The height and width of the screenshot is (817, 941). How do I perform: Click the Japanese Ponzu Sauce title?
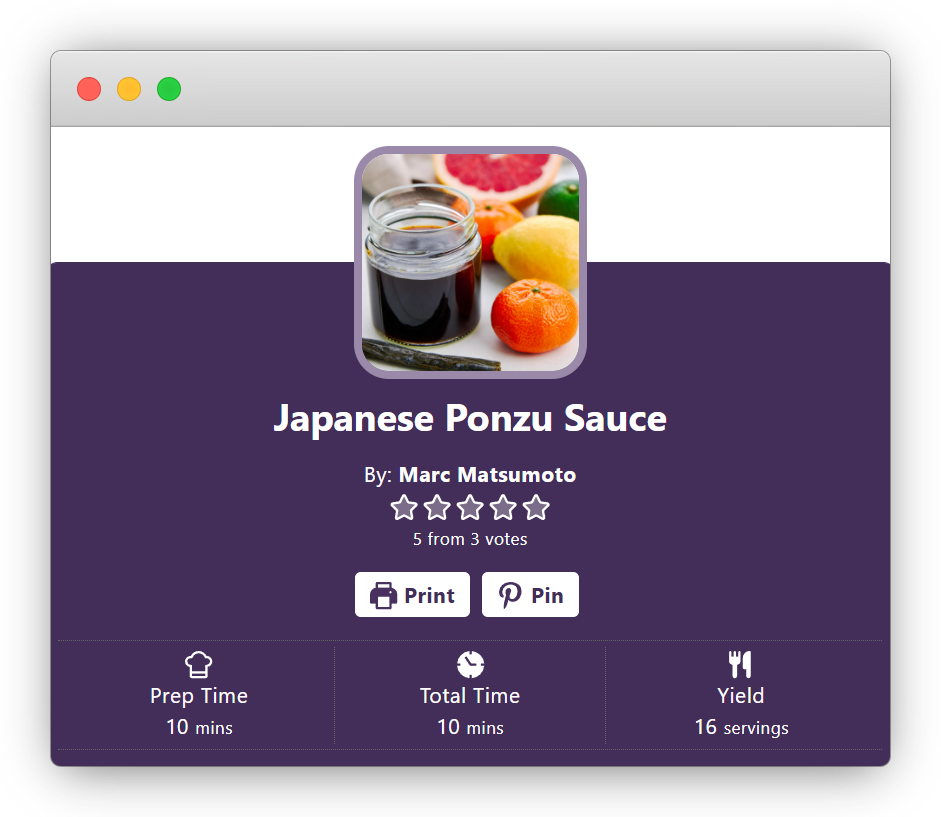pyautogui.click(x=470, y=418)
